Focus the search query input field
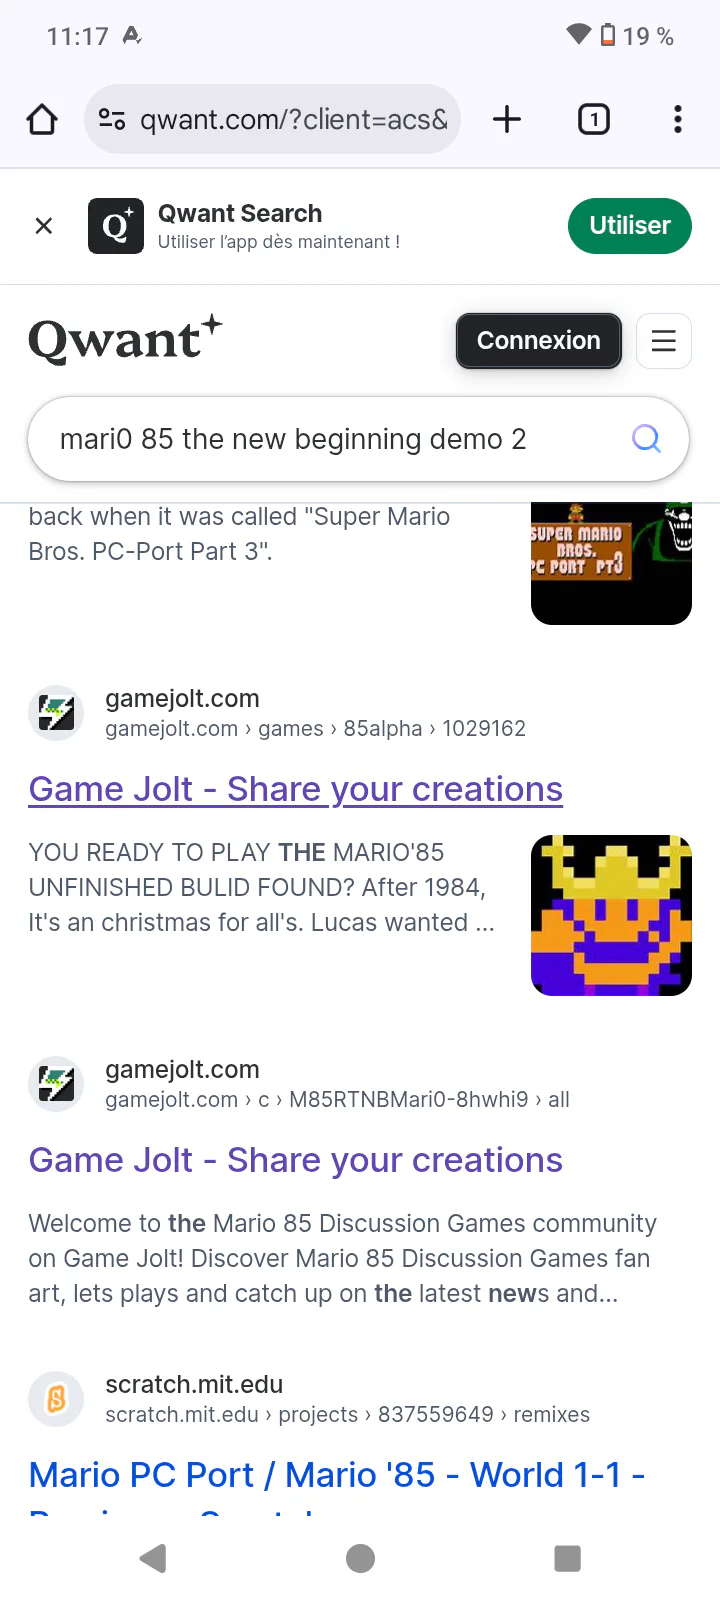The width and height of the screenshot is (720, 1600). [330, 439]
